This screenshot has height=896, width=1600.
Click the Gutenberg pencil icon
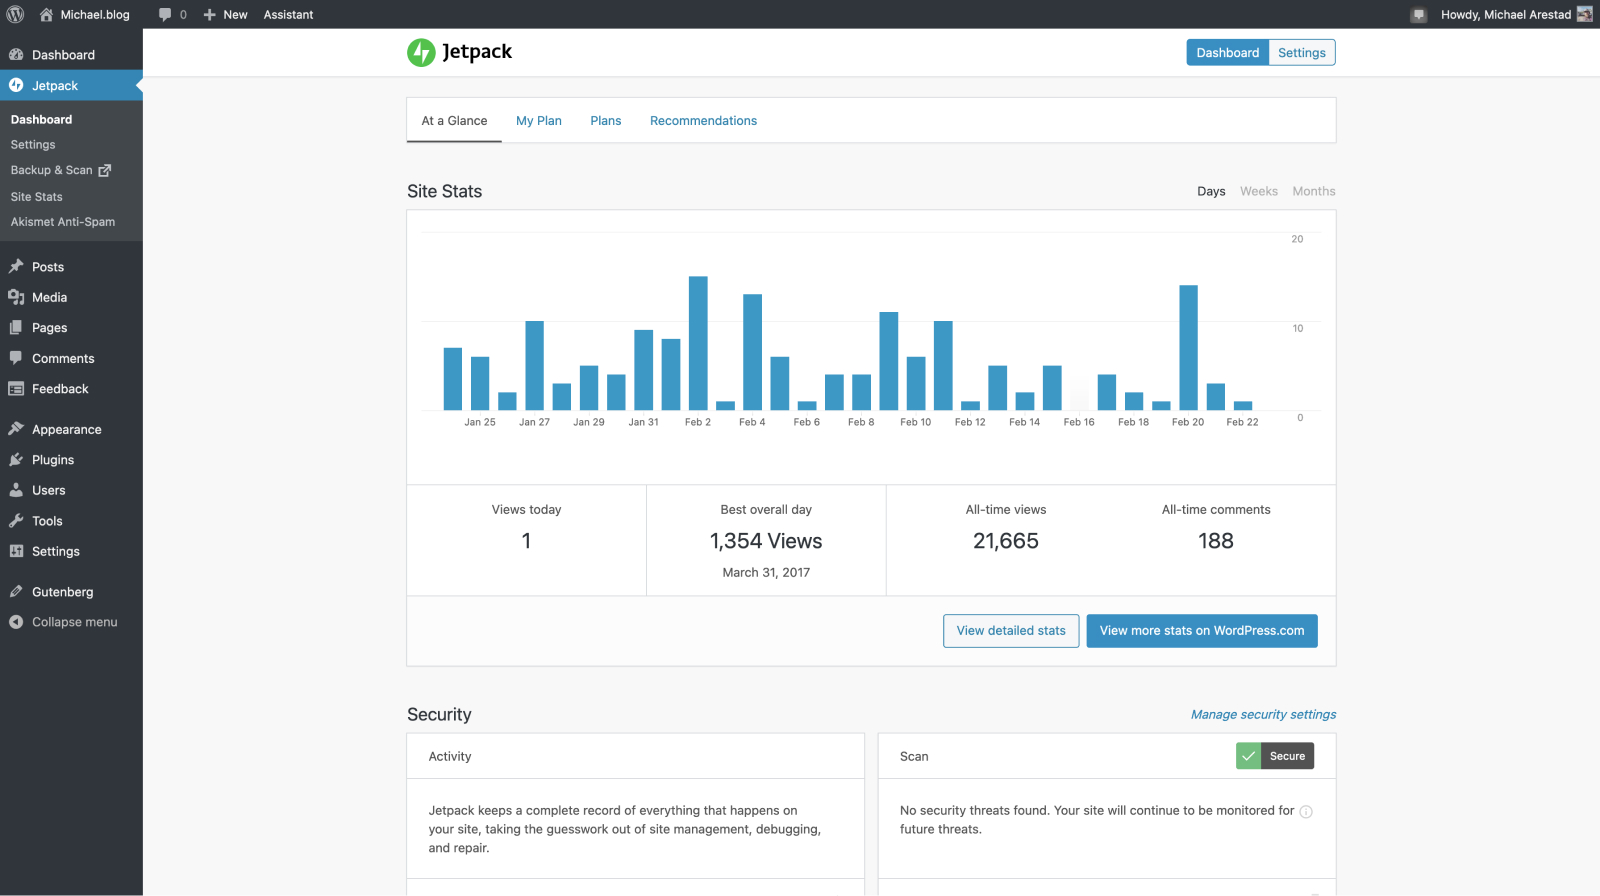16,592
